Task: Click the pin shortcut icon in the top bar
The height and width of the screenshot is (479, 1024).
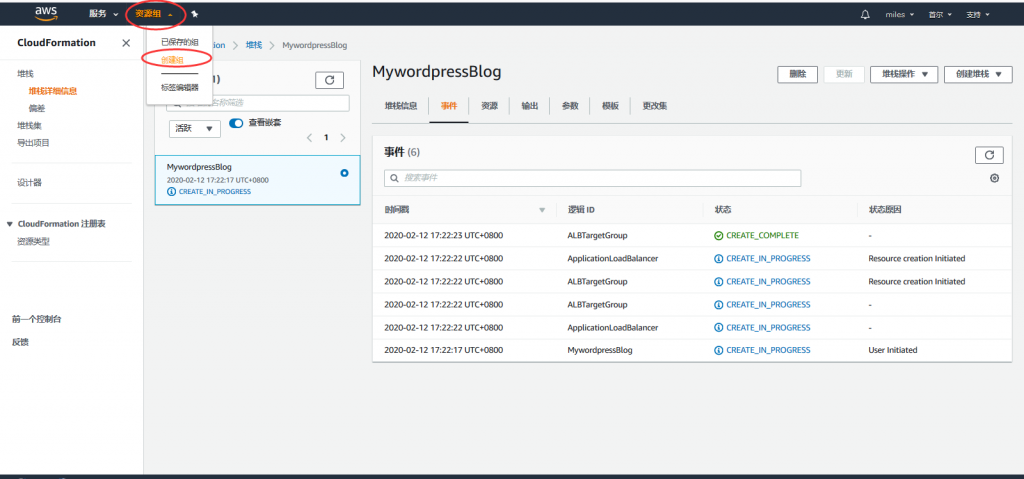Action: tap(195, 14)
